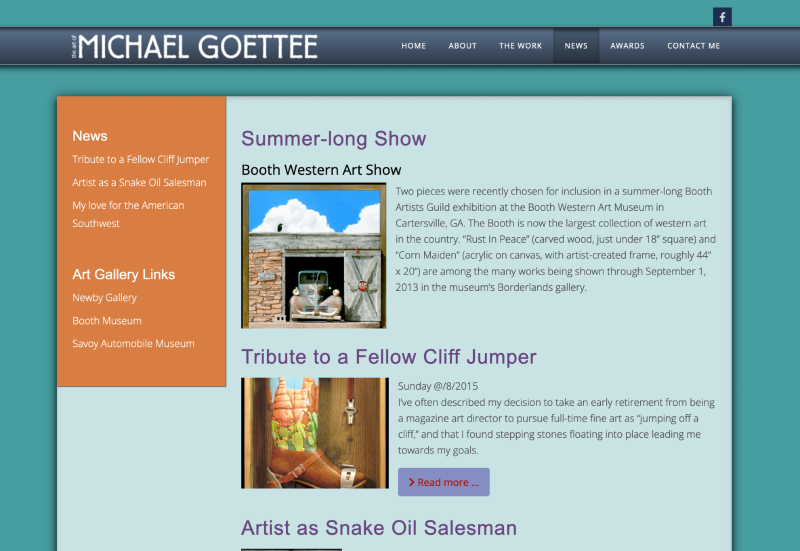Click the Read more button
Viewport: 800px width, 551px height.
(443, 482)
